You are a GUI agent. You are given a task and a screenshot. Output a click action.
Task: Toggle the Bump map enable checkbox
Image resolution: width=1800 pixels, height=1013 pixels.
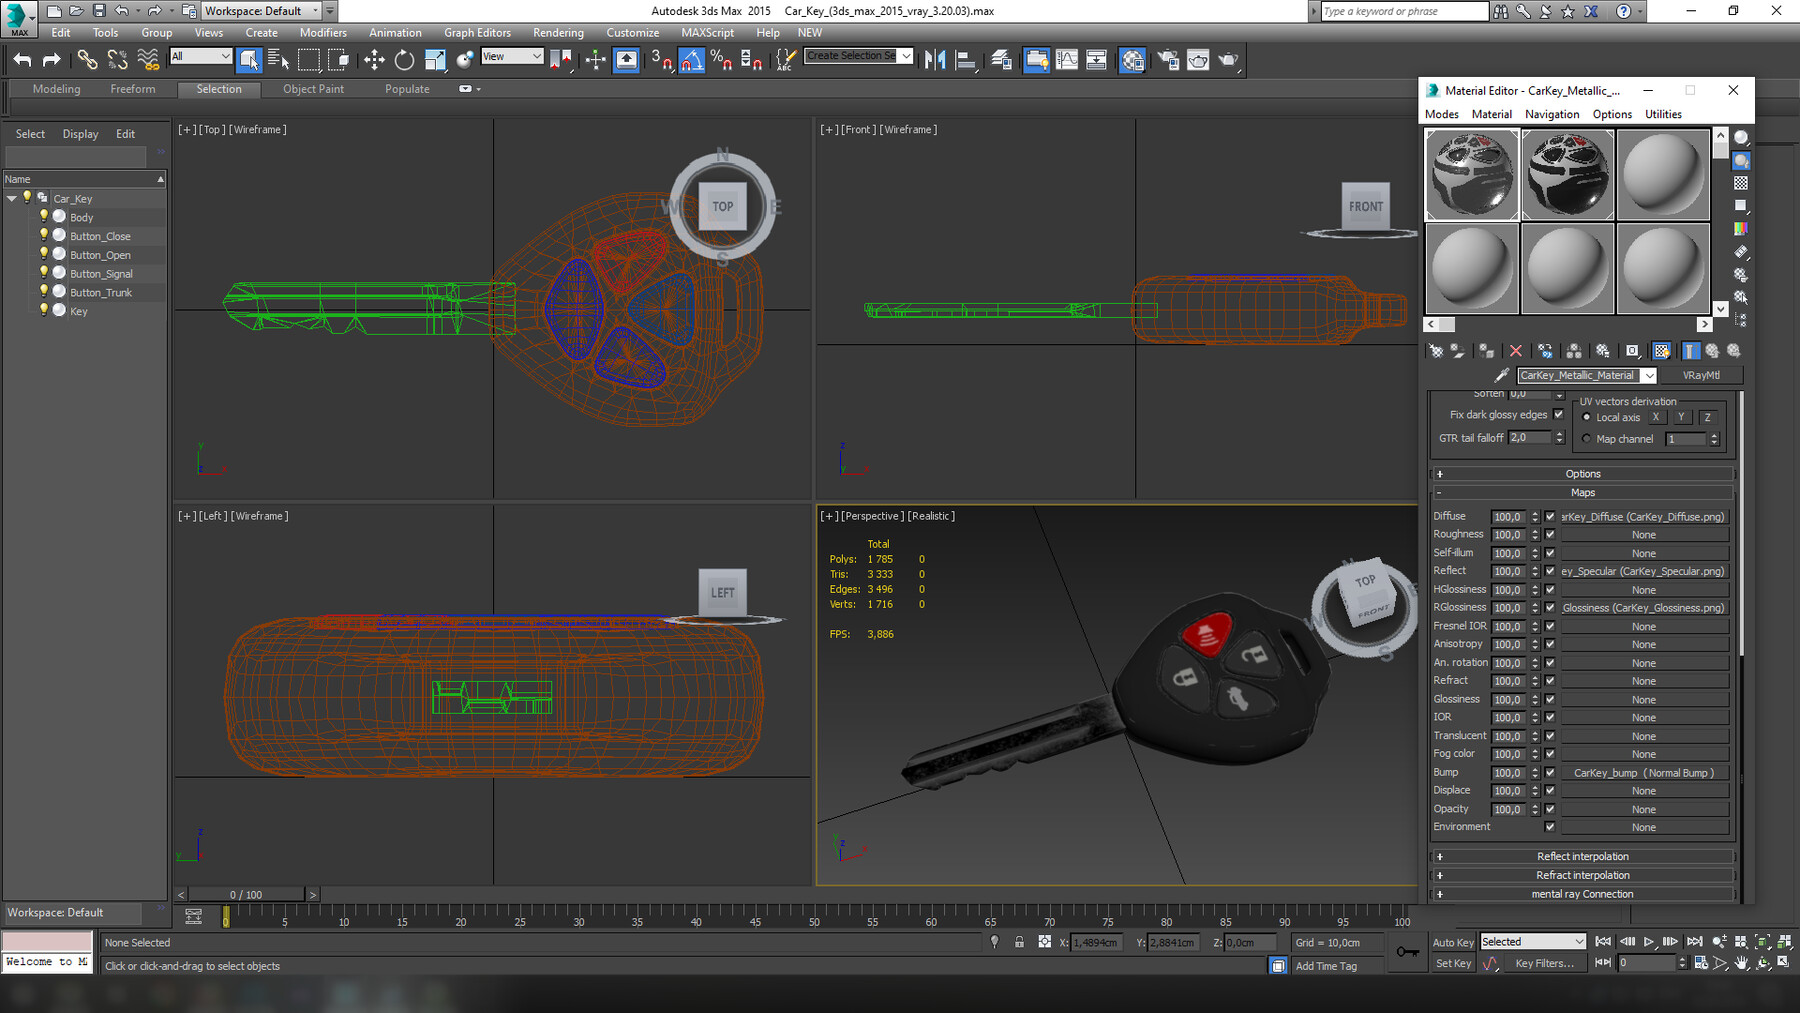pos(1550,773)
